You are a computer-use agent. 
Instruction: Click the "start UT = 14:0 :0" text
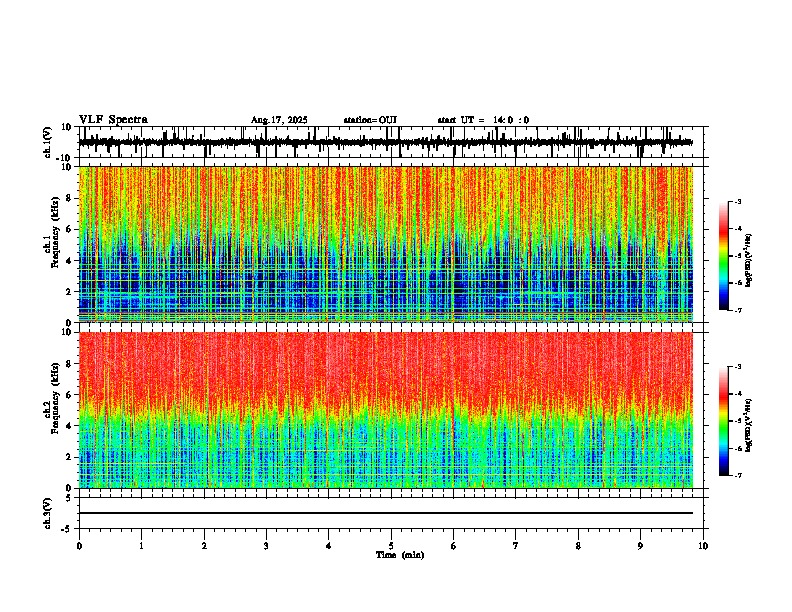point(483,120)
